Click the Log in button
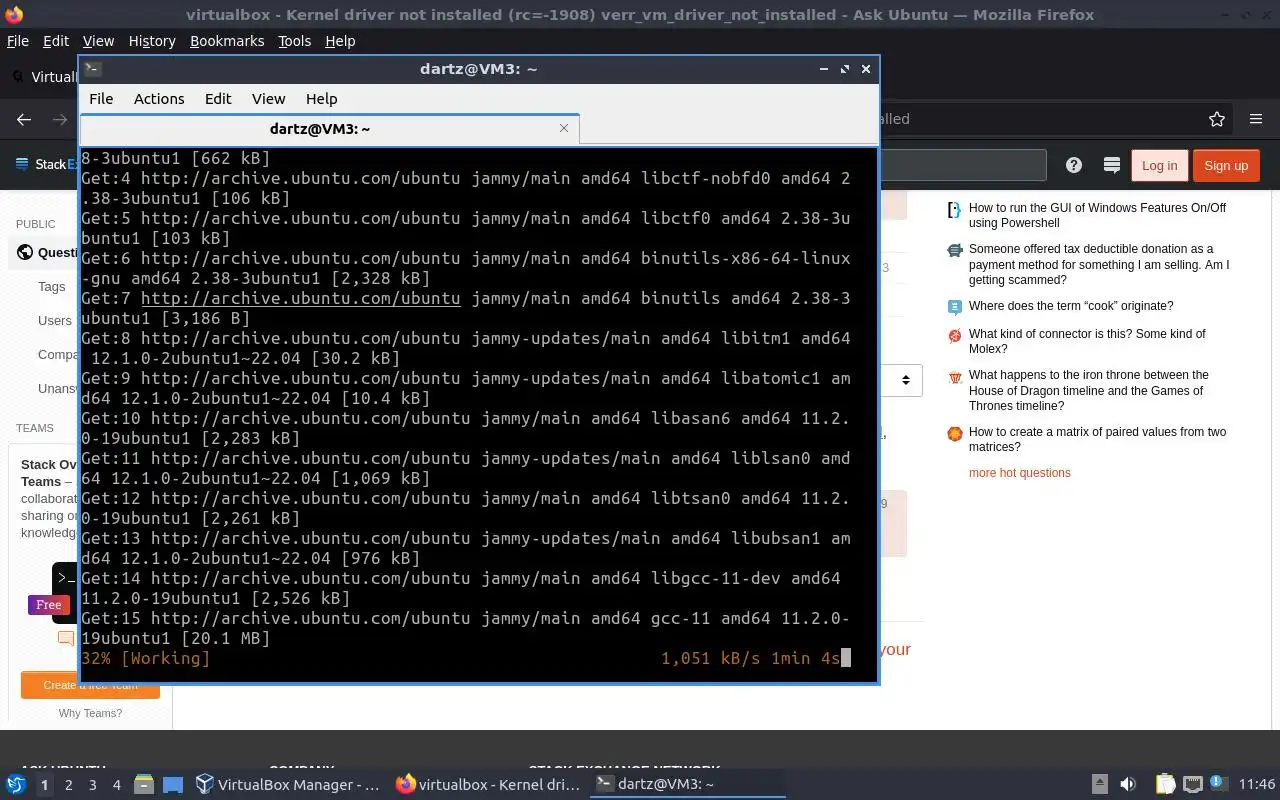 (x=1159, y=166)
